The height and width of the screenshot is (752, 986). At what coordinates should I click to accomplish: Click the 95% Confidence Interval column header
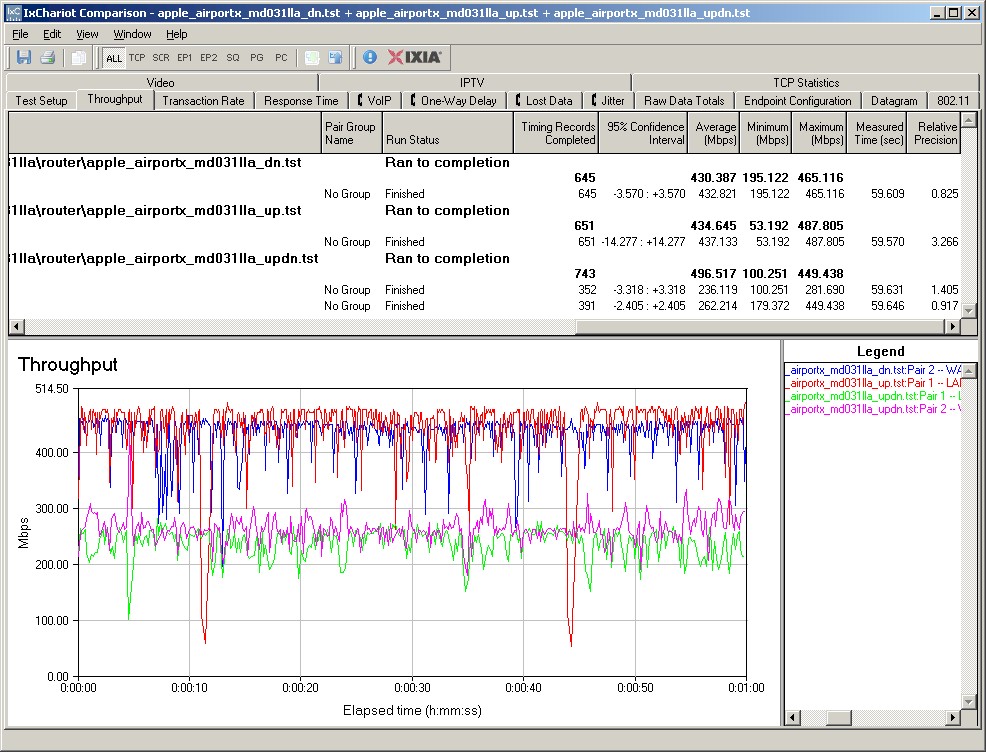[x=643, y=133]
